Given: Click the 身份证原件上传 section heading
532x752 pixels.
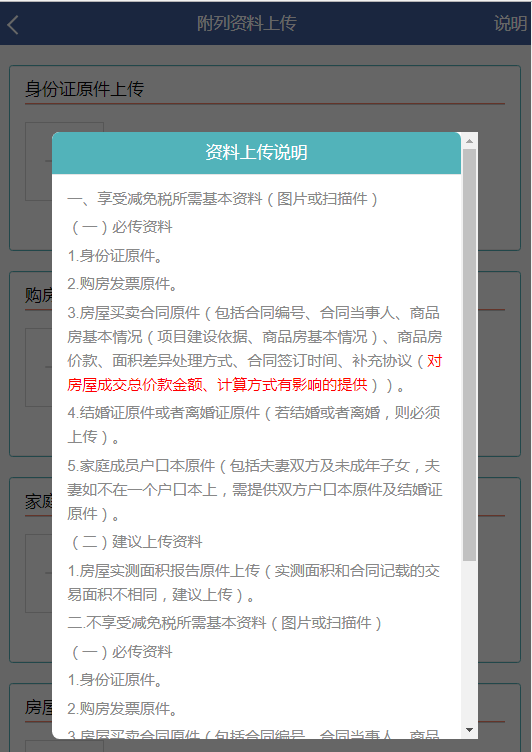Looking at the screenshot, I should 84,89.
